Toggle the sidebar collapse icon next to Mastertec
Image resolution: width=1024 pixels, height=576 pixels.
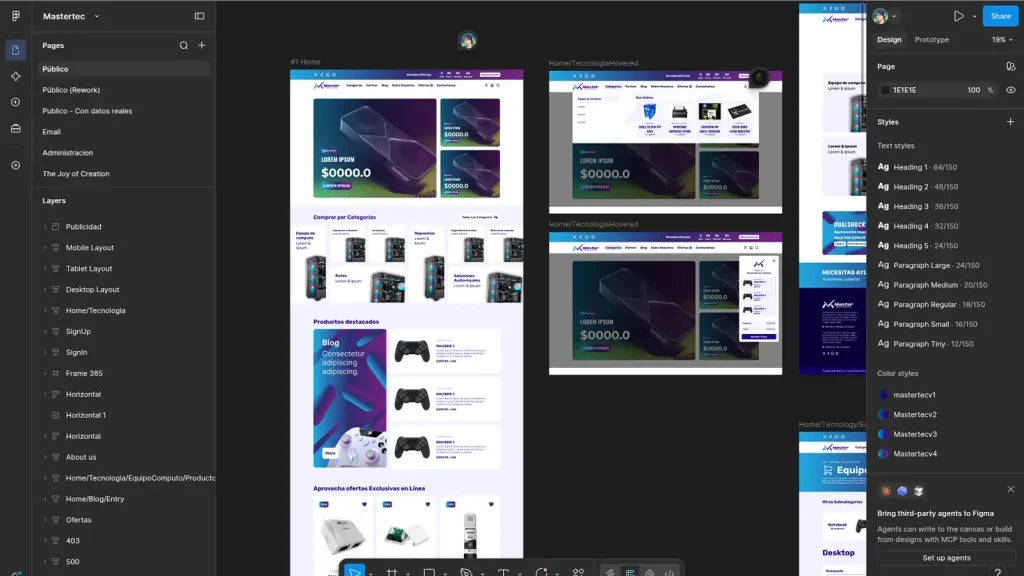199,16
